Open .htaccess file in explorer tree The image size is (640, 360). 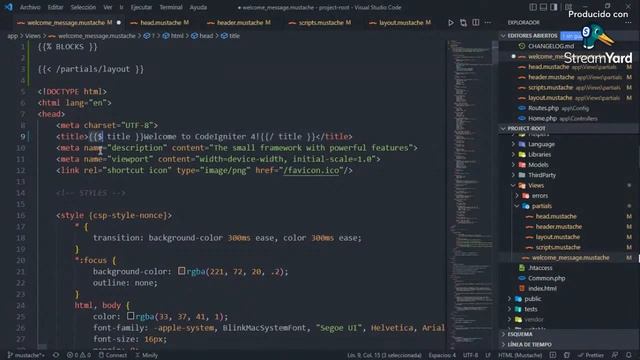(x=540, y=268)
